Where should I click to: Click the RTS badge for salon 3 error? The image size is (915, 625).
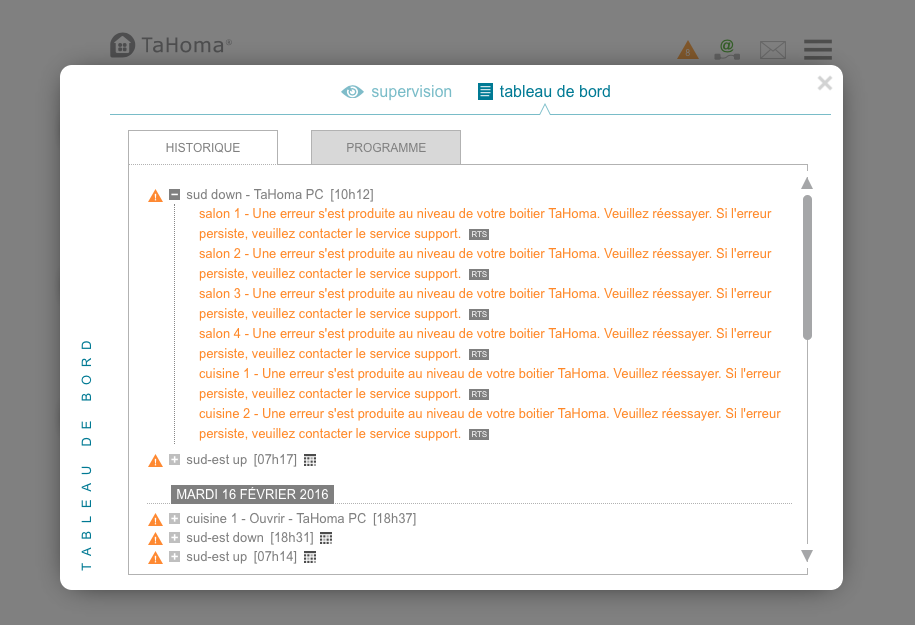pyautogui.click(x=479, y=314)
